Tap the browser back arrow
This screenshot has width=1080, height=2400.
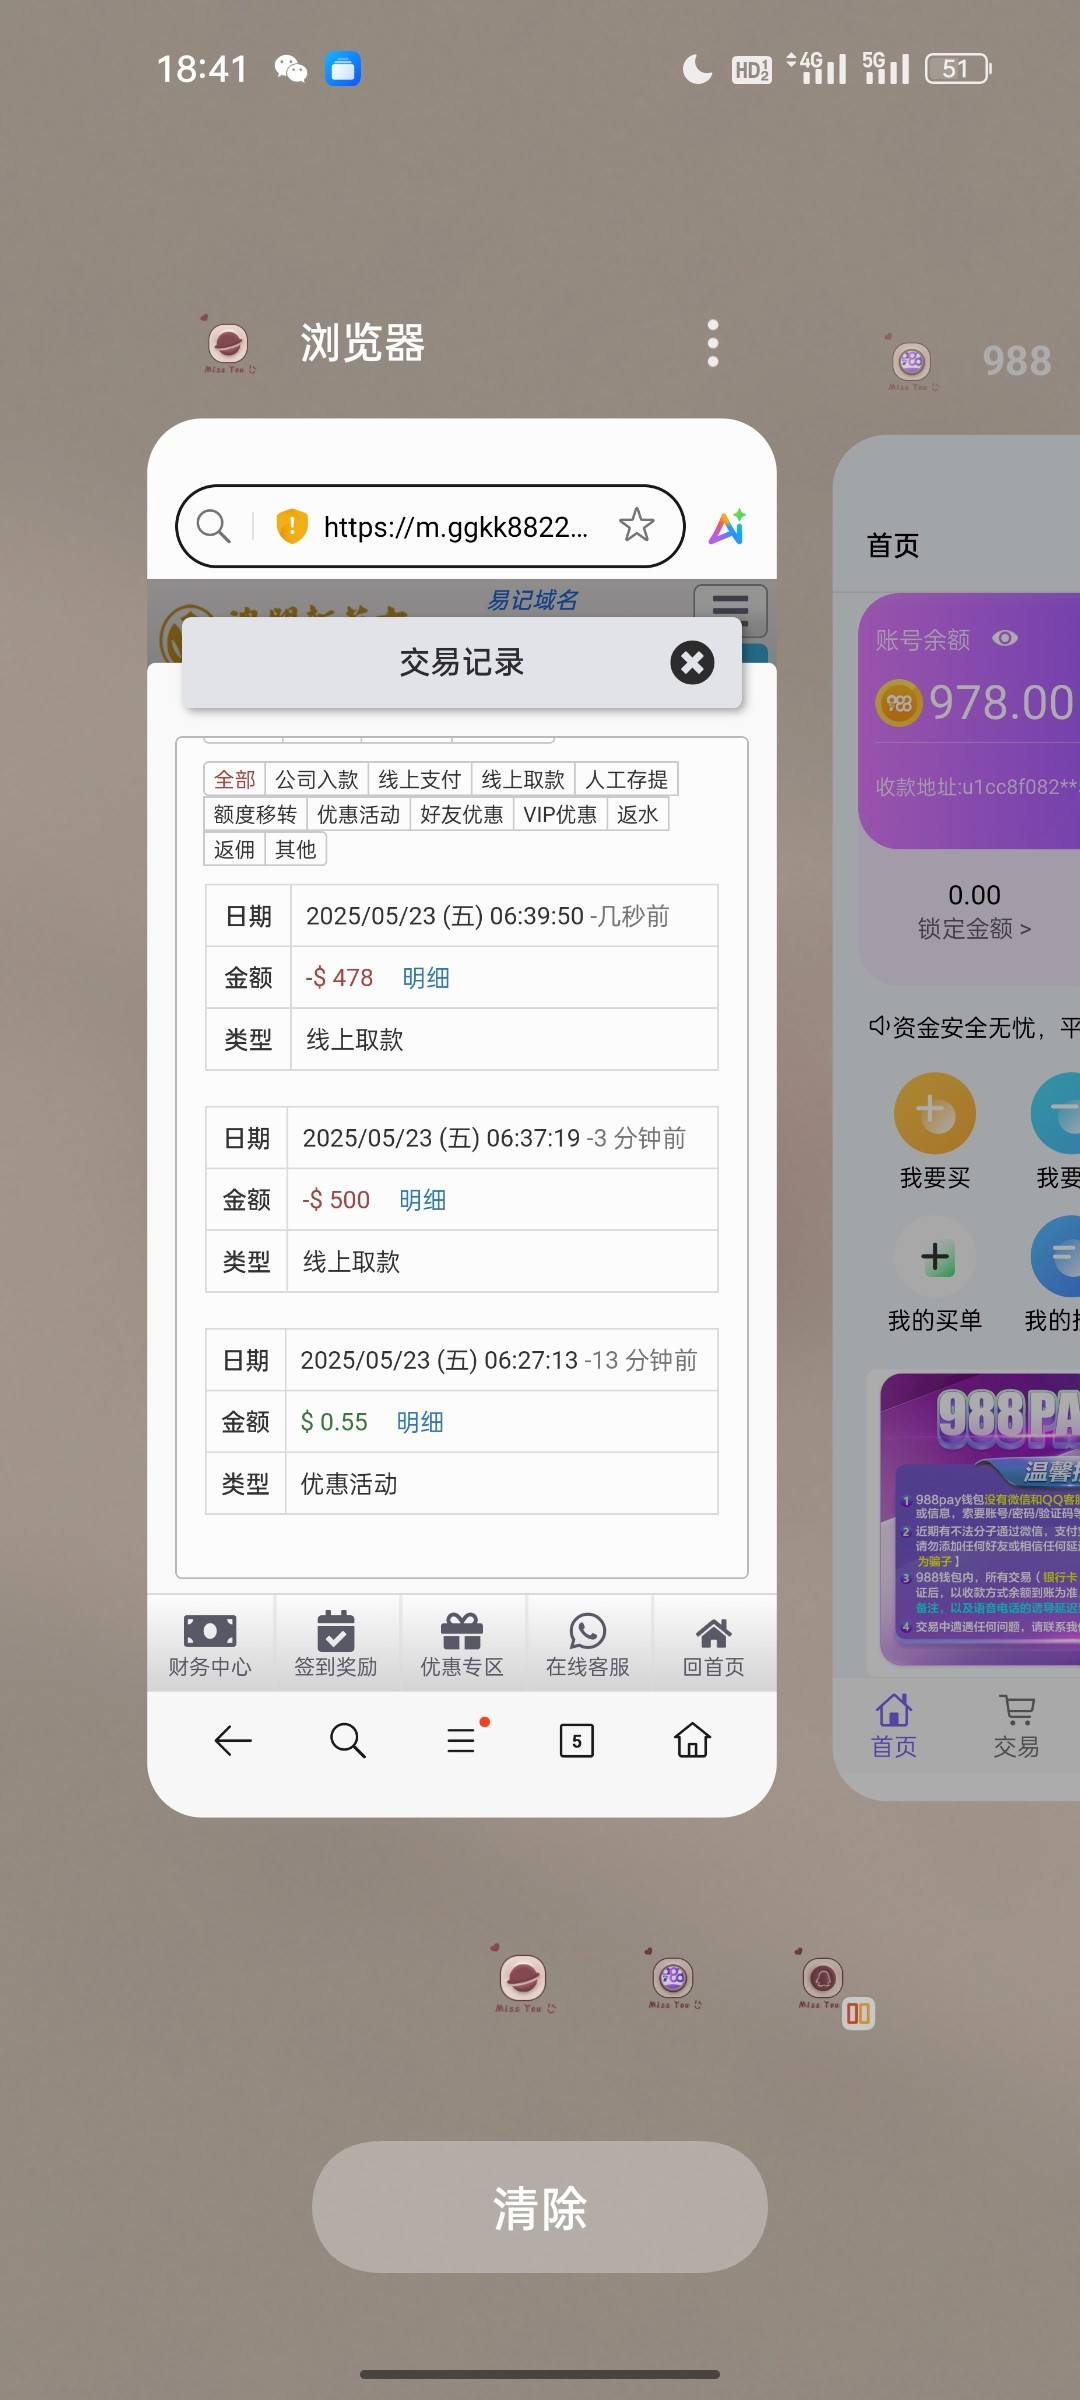tap(233, 1741)
